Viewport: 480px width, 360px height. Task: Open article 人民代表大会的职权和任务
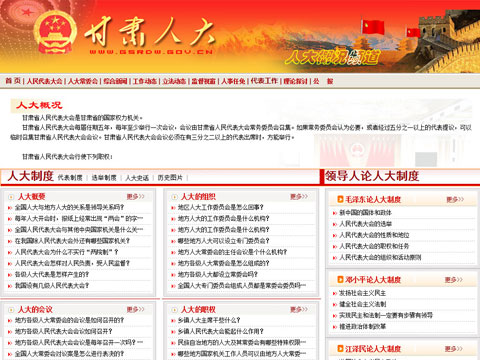[374, 246]
